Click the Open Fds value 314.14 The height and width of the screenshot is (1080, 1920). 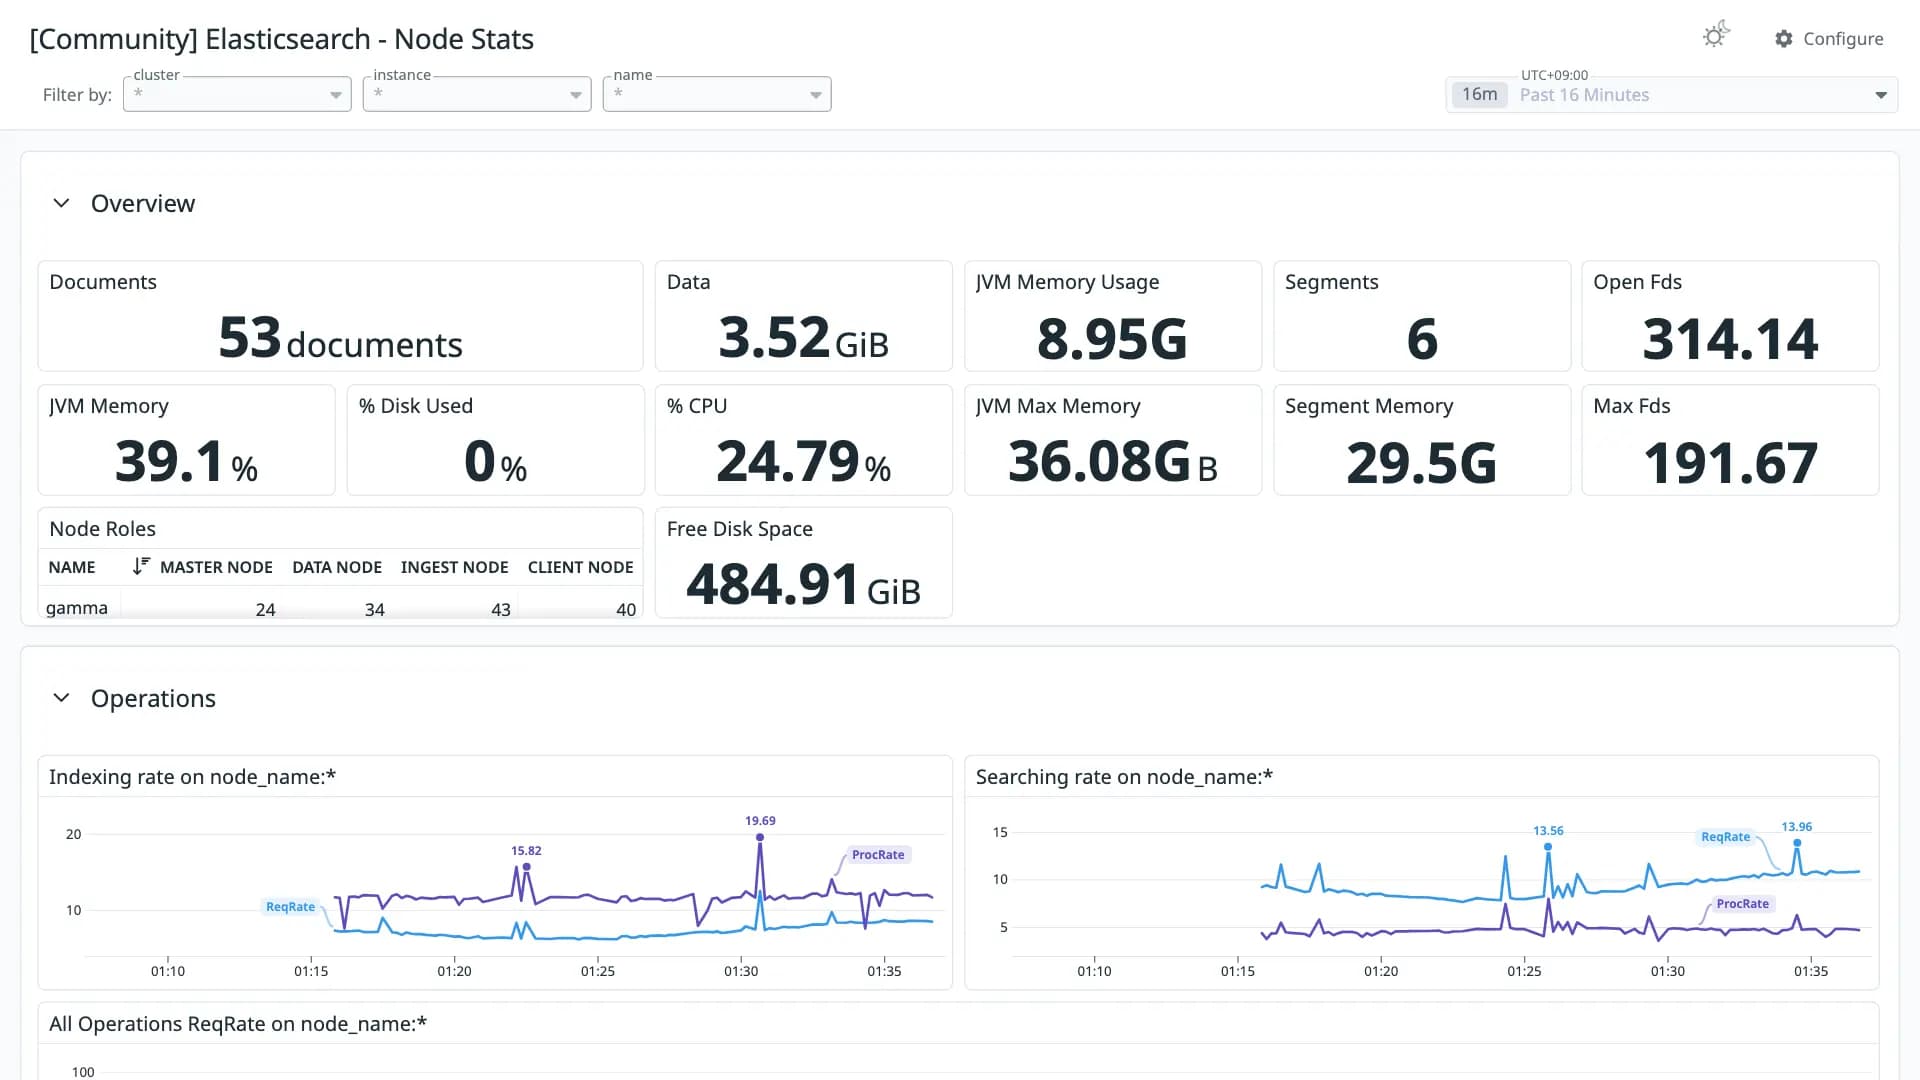click(1730, 339)
